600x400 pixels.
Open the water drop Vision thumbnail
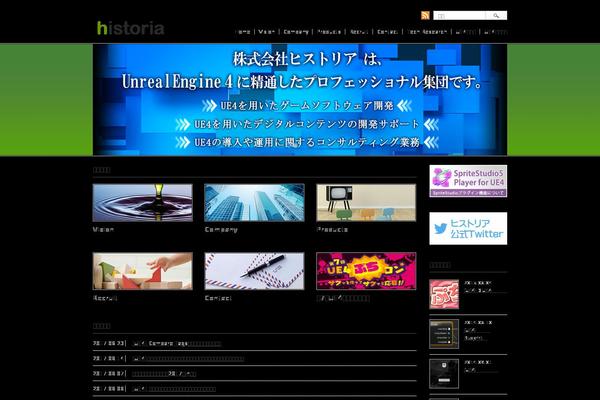click(143, 202)
